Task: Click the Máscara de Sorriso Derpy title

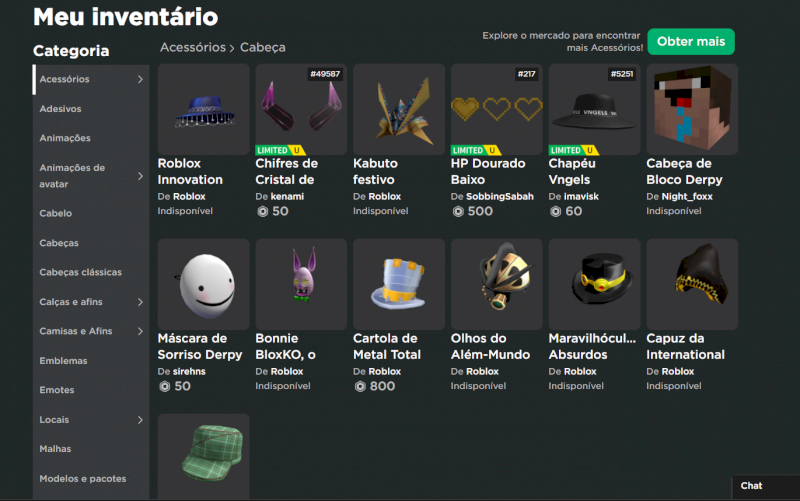Action: tap(199, 346)
